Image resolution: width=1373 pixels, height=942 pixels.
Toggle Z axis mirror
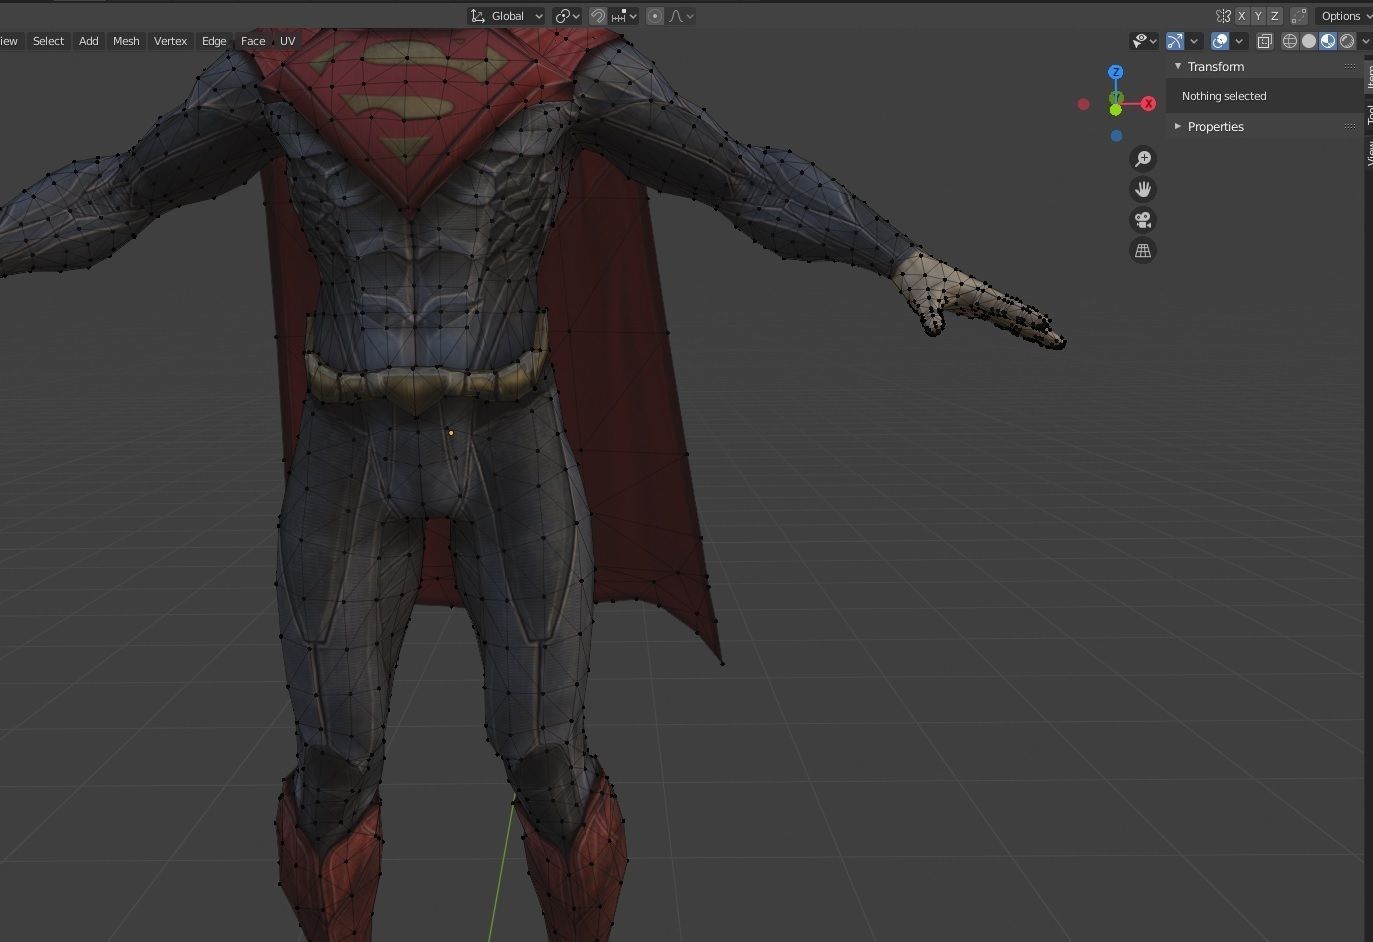[x=1274, y=16]
